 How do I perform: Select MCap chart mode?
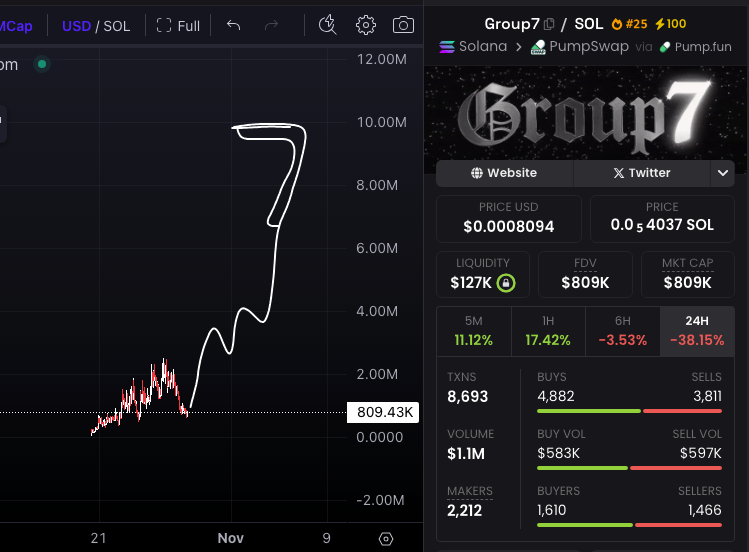click(x=16, y=26)
